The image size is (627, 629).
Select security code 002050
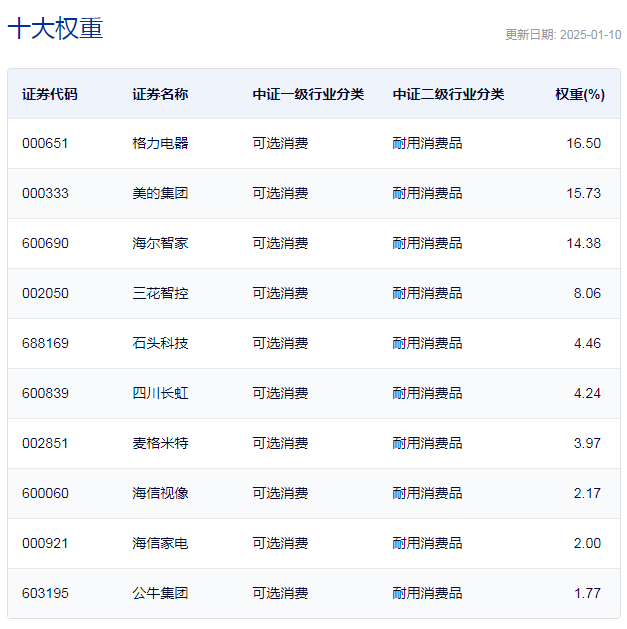click(x=45, y=293)
